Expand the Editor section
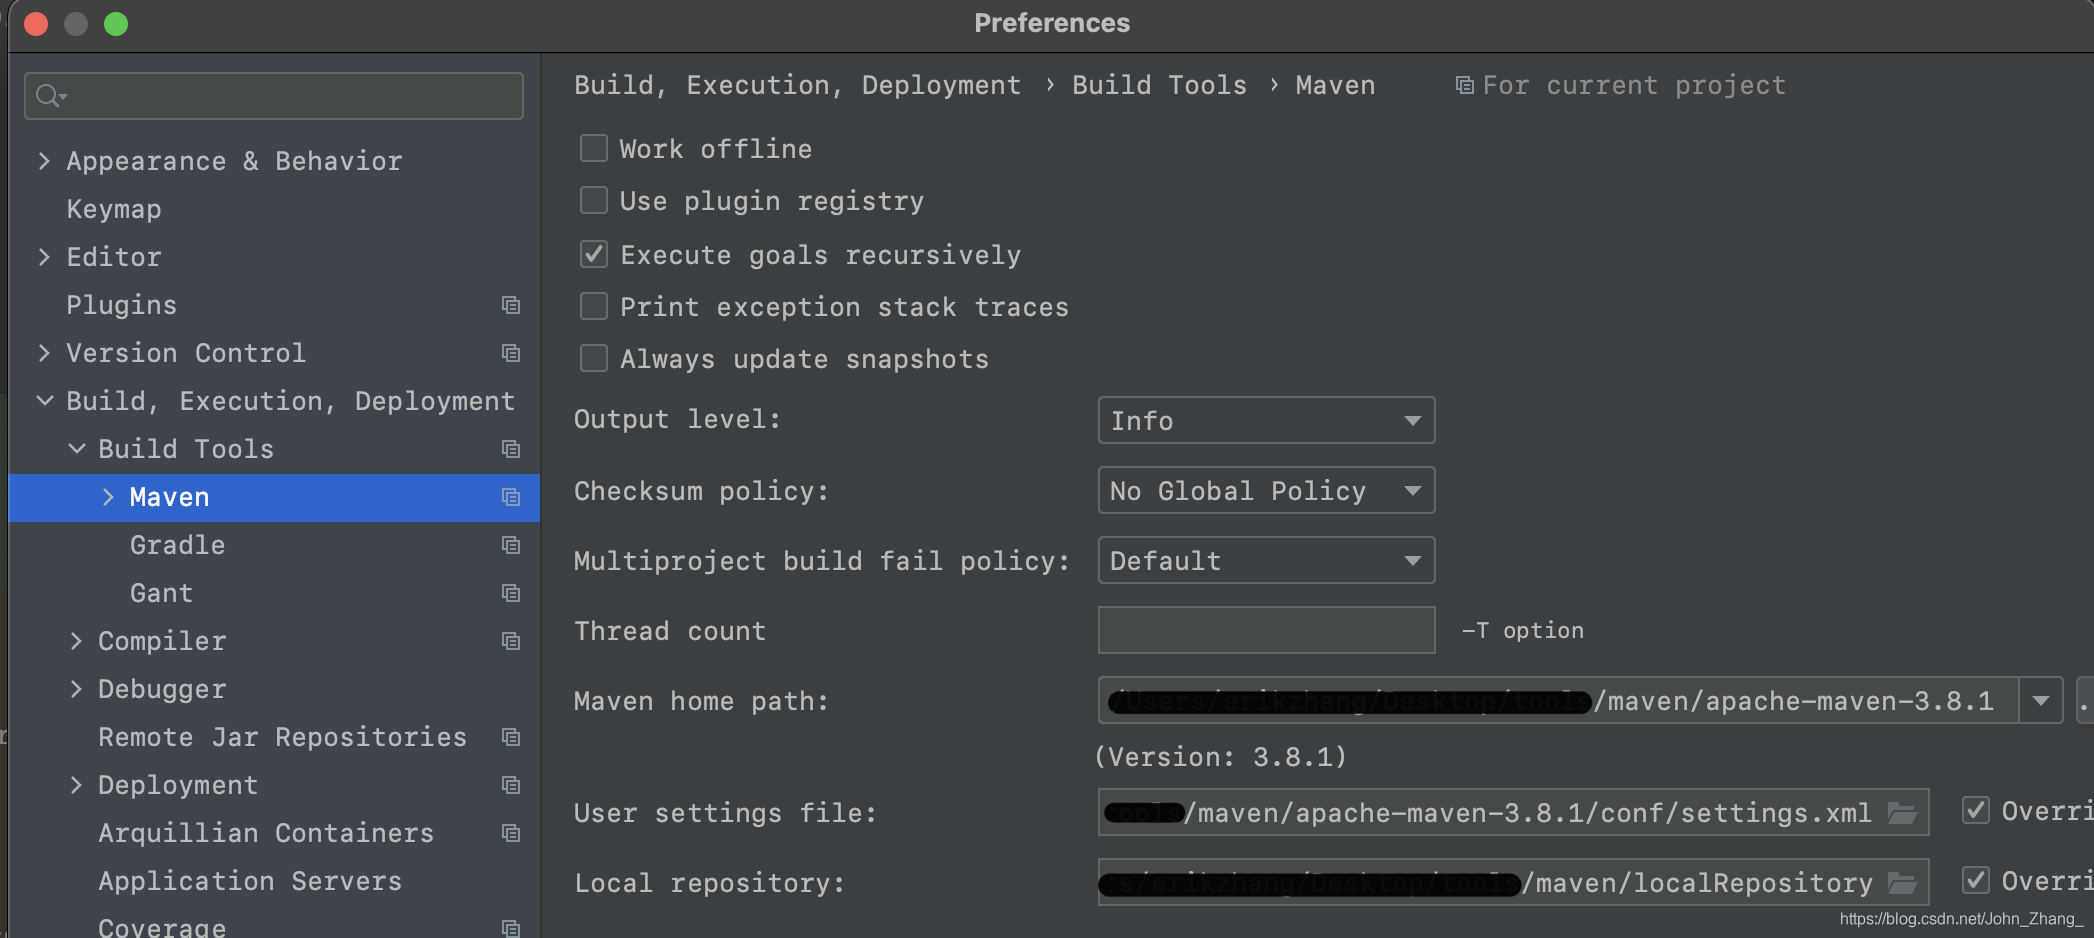This screenshot has height=938, width=2094. click(x=44, y=257)
